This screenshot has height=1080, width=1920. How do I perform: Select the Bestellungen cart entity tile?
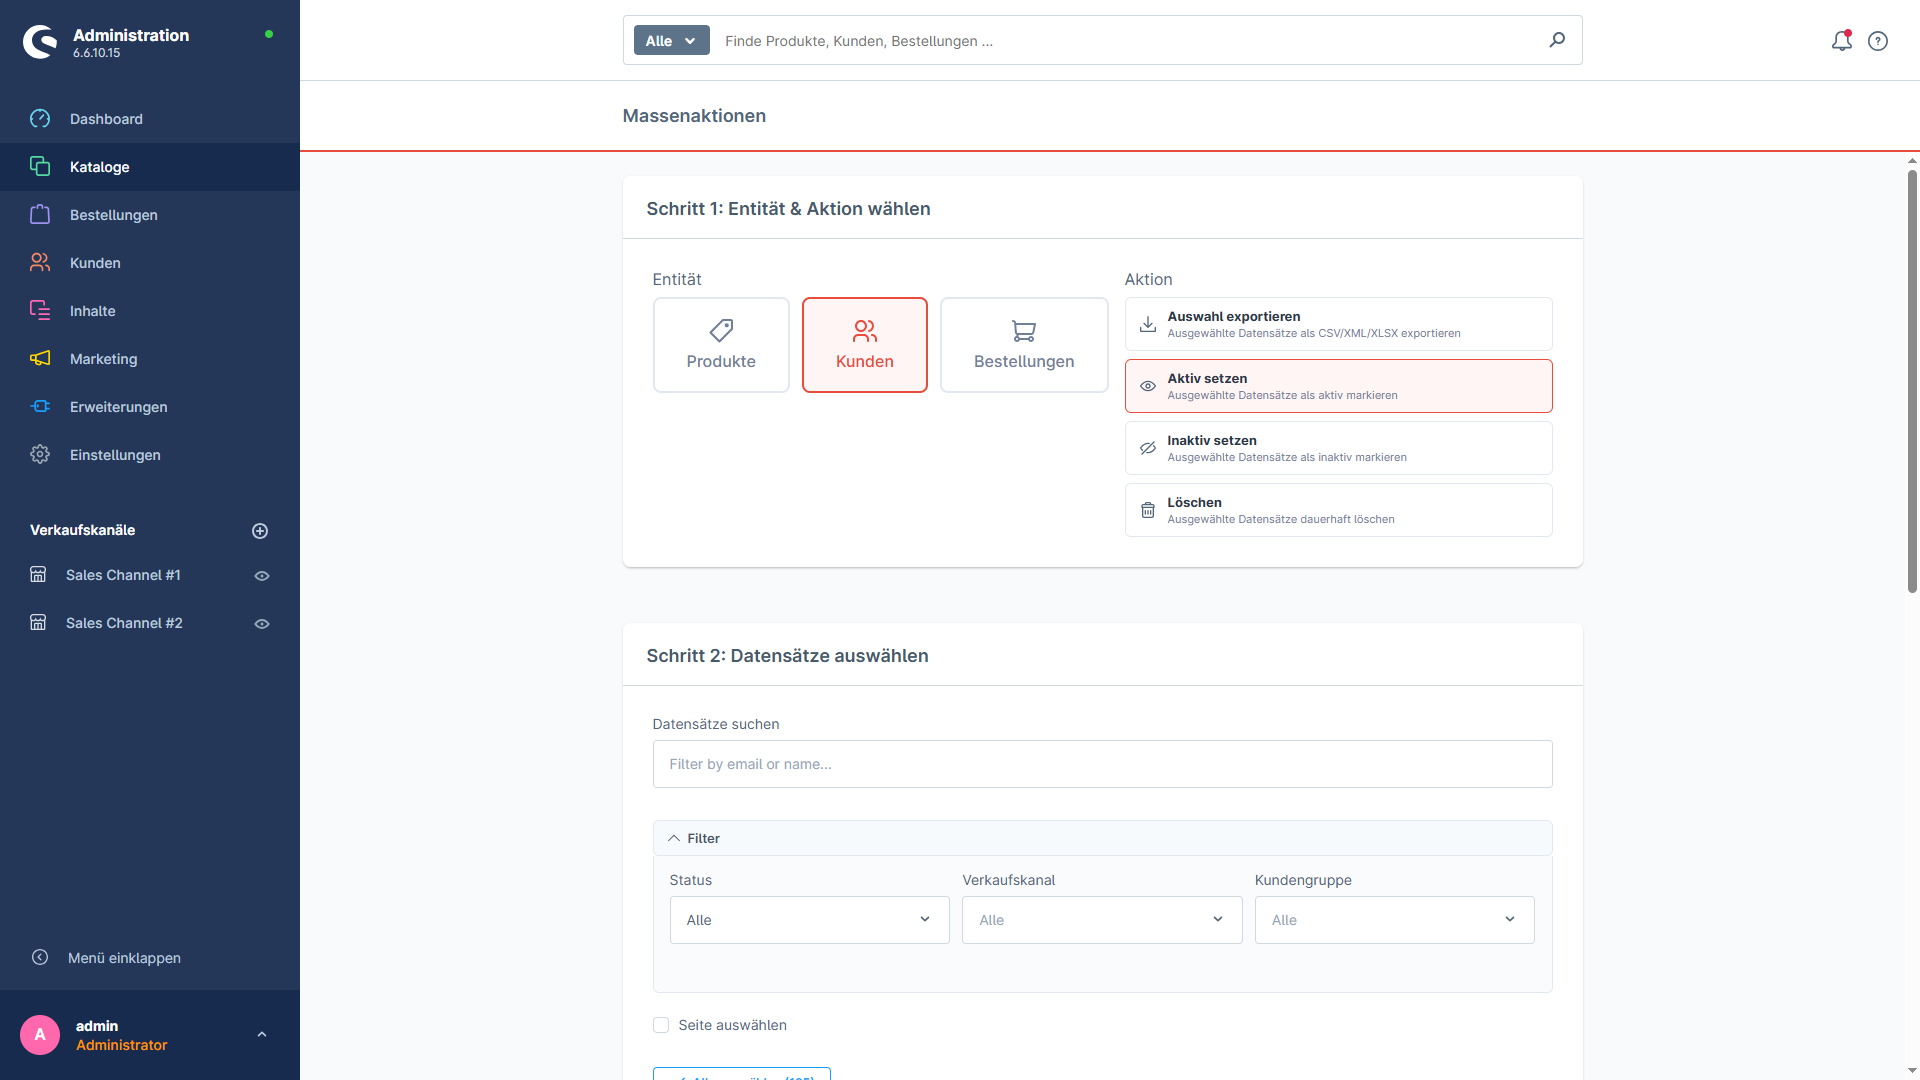pyautogui.click(x=1024, y=345)
